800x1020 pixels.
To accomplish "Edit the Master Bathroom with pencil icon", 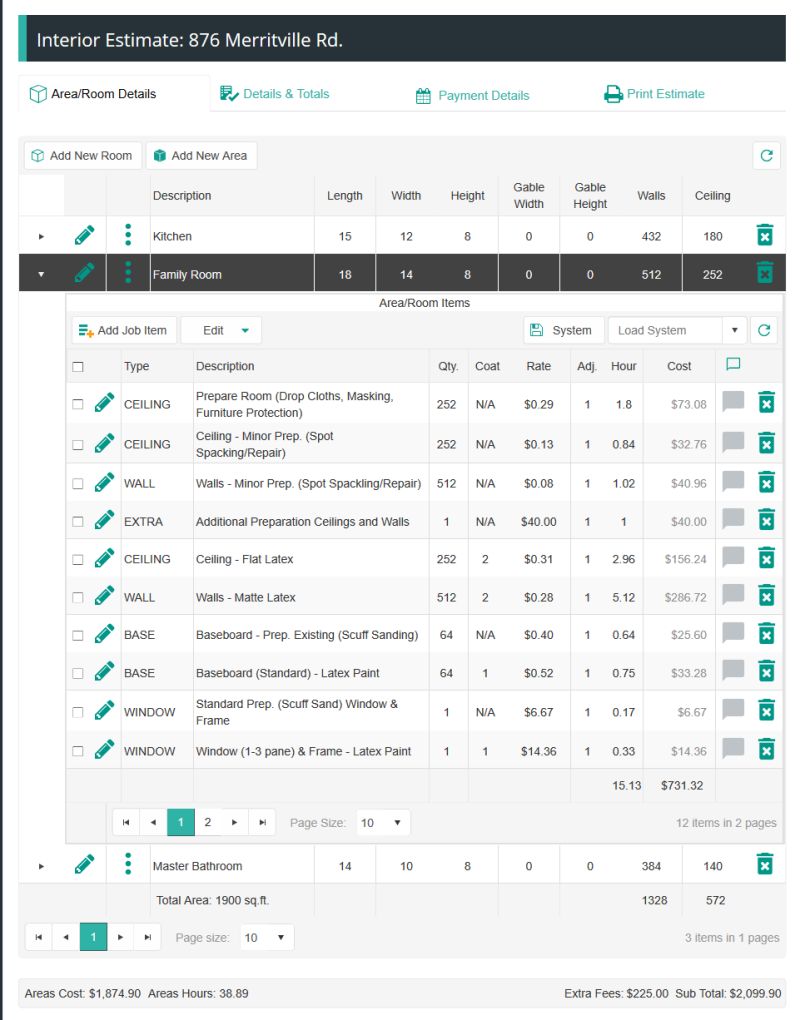I will click(85, 865).
